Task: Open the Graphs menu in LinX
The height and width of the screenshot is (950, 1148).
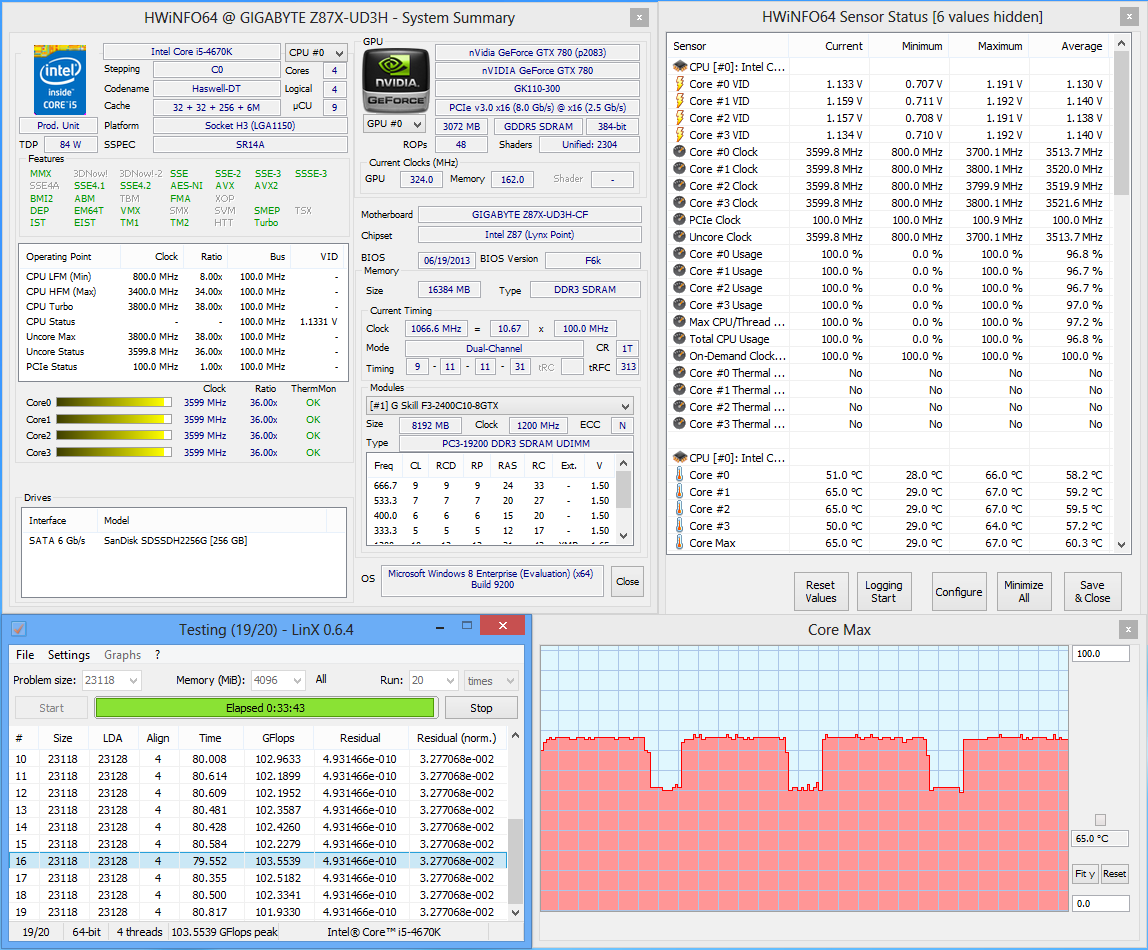Action: pyautogui.click(x=122, y=654)
